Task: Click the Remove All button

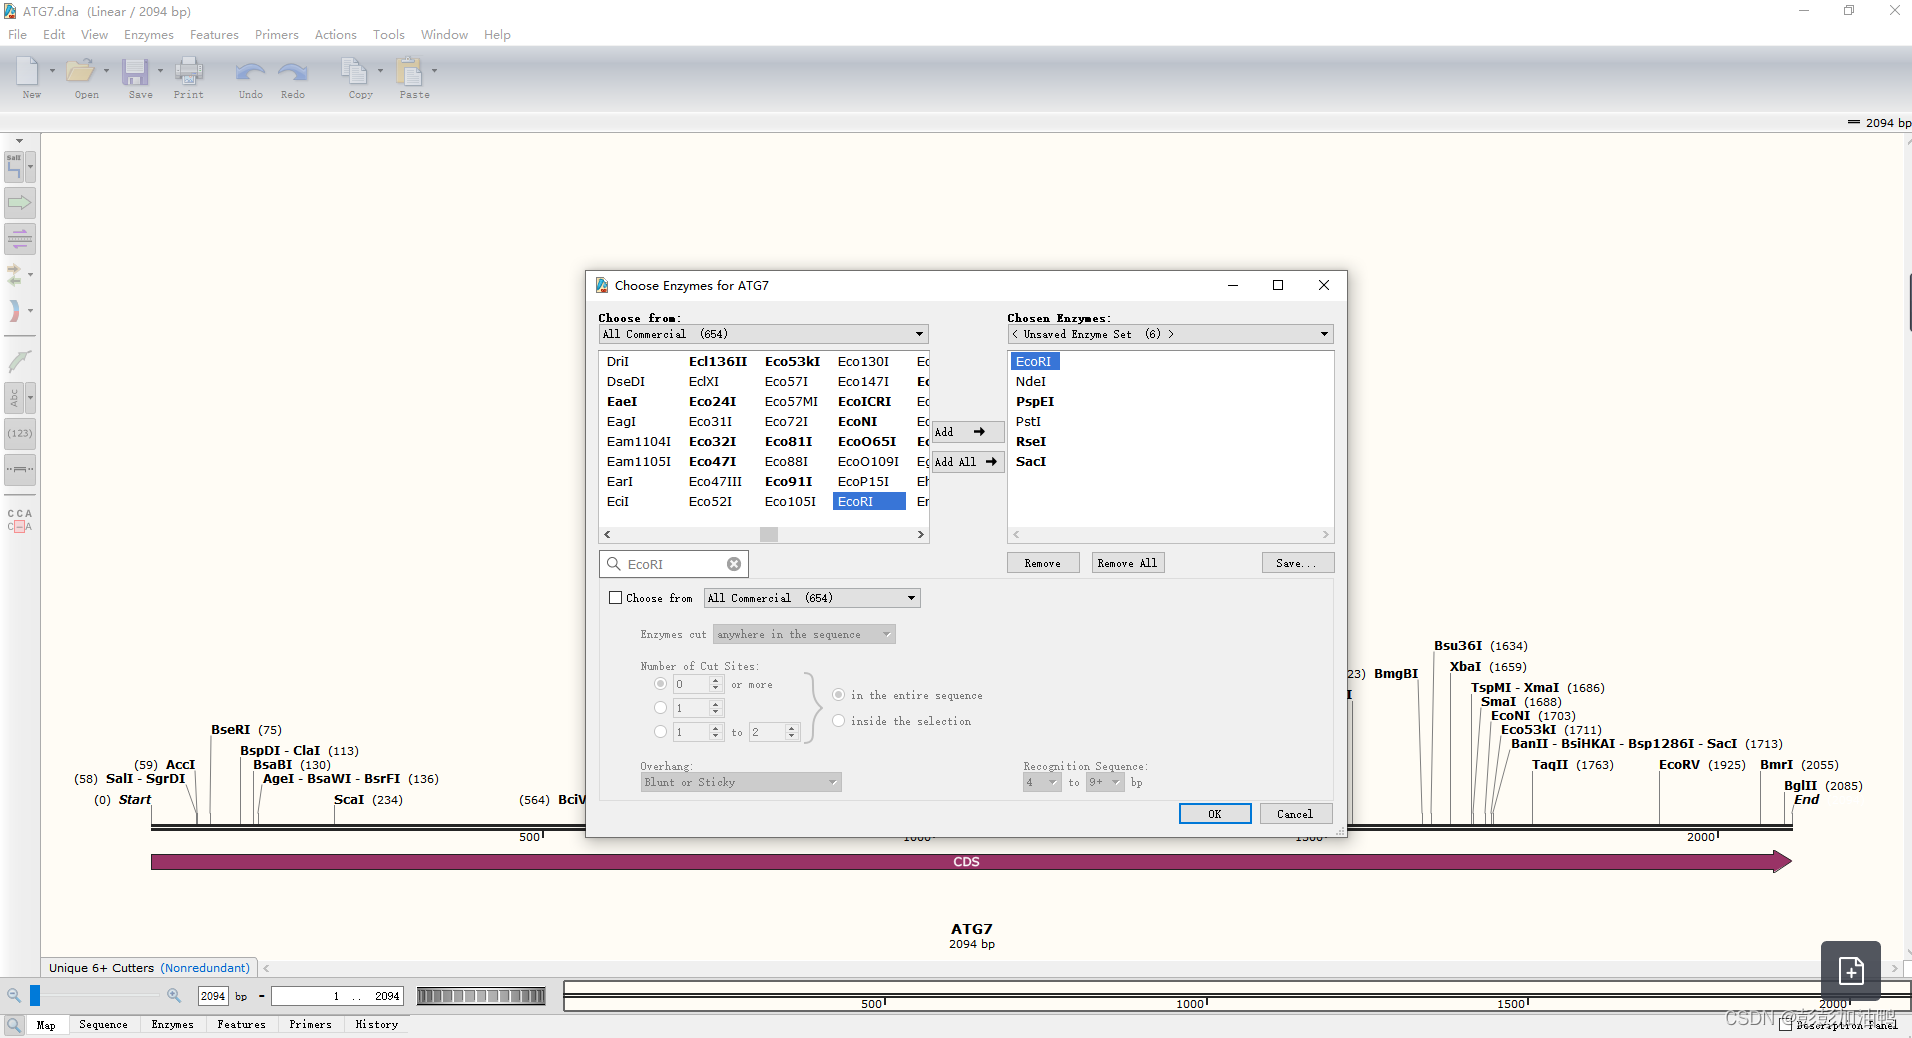Action: (x=1128, y=563)
